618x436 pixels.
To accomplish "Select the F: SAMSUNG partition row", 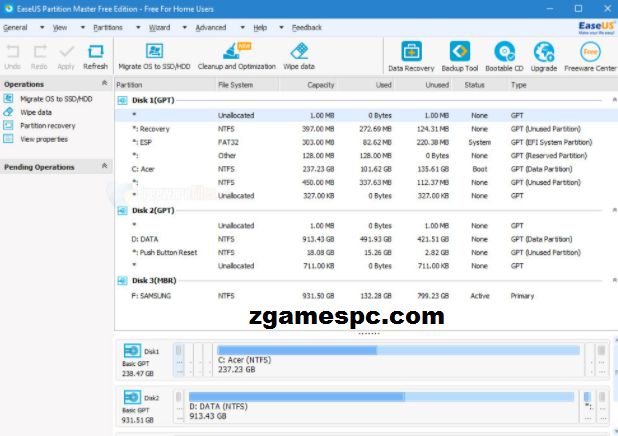I will coord(366,296).
